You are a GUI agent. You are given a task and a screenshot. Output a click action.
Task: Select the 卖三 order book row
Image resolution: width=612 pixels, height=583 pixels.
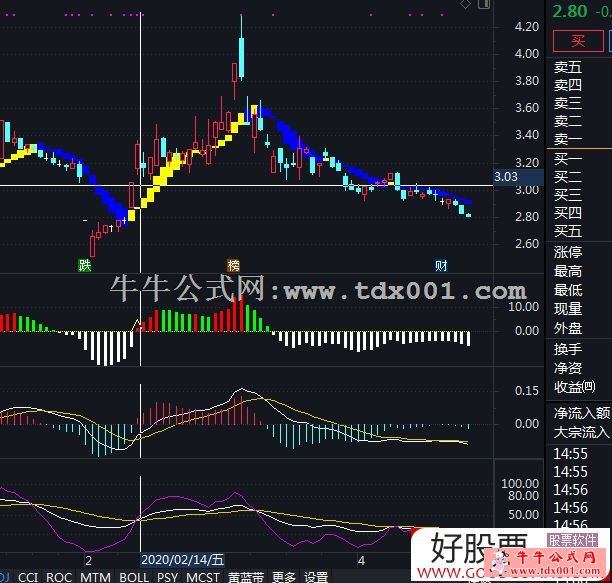[x=568, y=103]
